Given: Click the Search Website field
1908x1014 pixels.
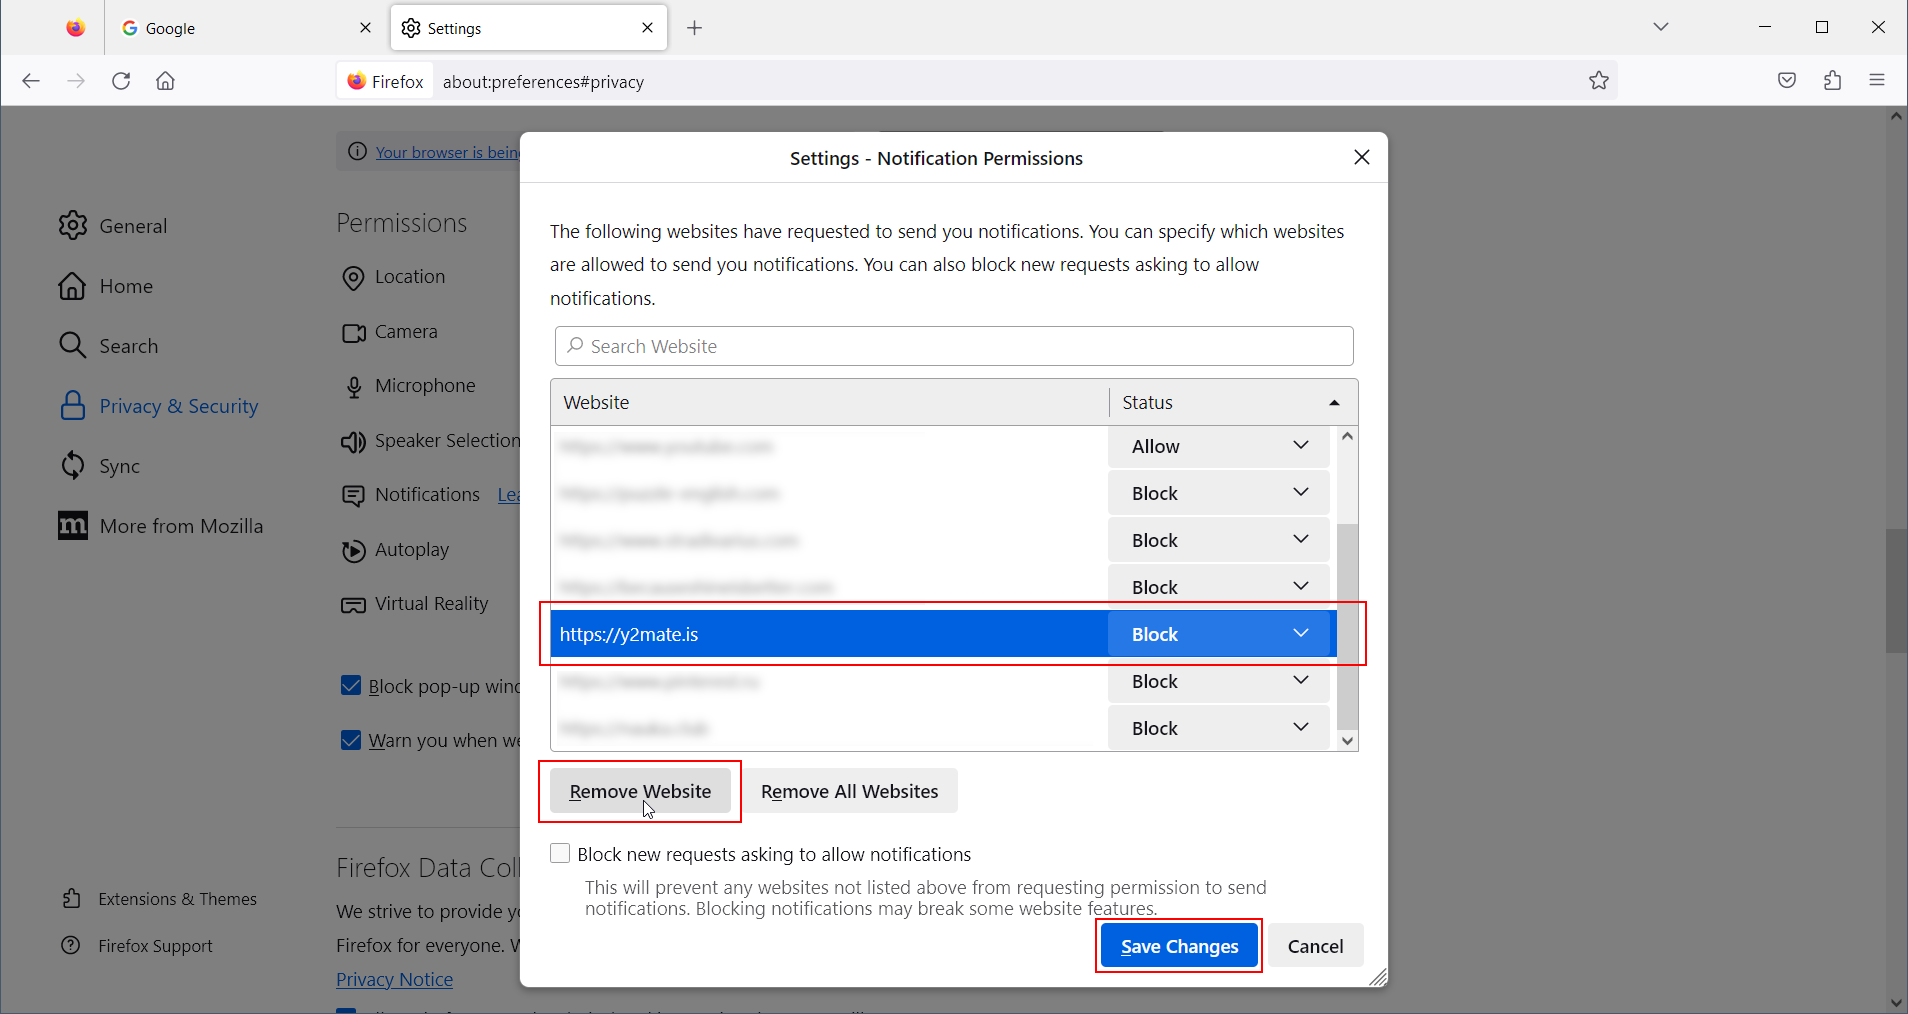Looking at the screenshot, I should (x=953, y=346).
